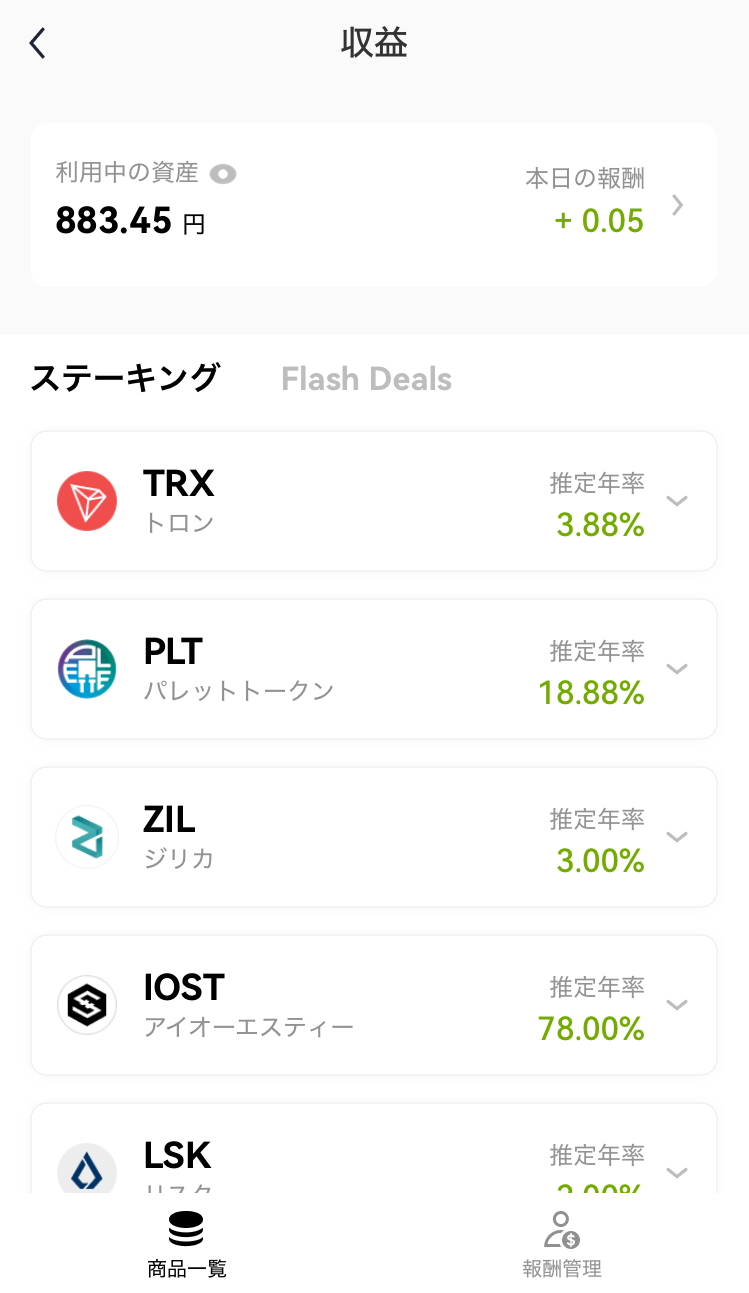Expand the TRX staking row
Viewport: 749px width, 1293px height.
click(677, 501)
